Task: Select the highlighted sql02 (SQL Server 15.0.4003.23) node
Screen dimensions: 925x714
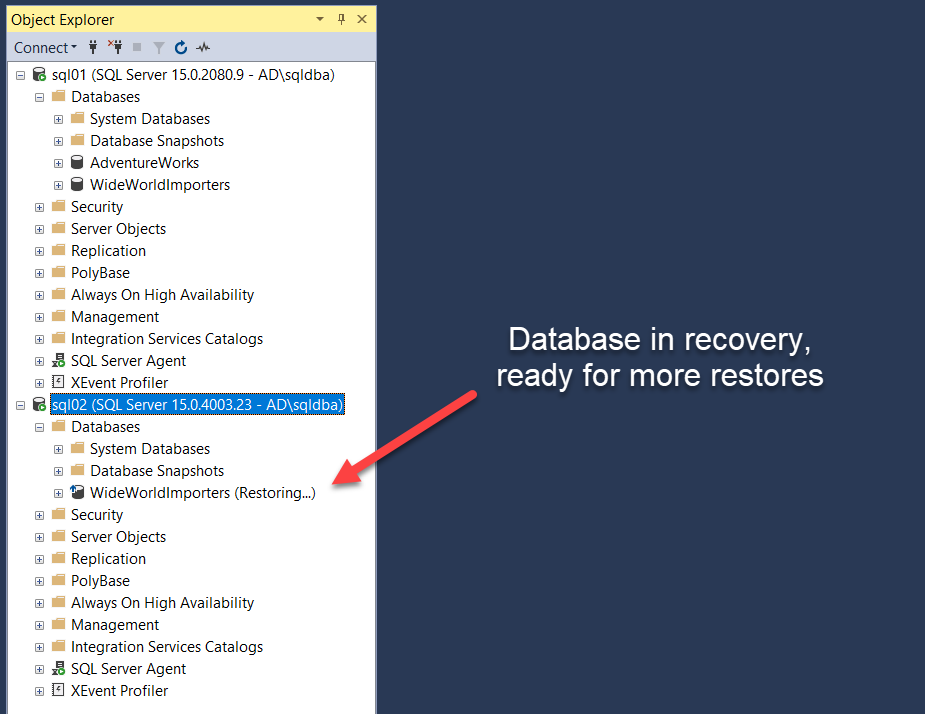Action: point(197,405)
